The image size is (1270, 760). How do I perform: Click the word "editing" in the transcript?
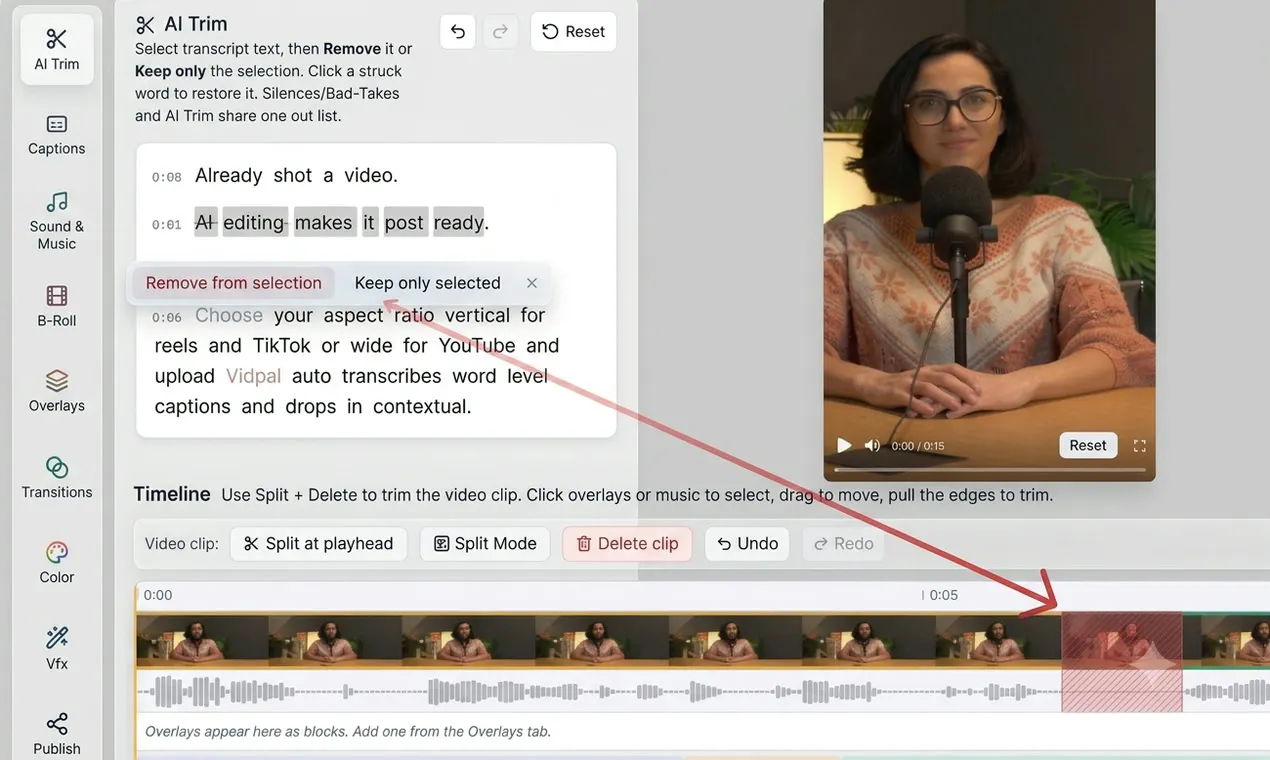[254, 222]
